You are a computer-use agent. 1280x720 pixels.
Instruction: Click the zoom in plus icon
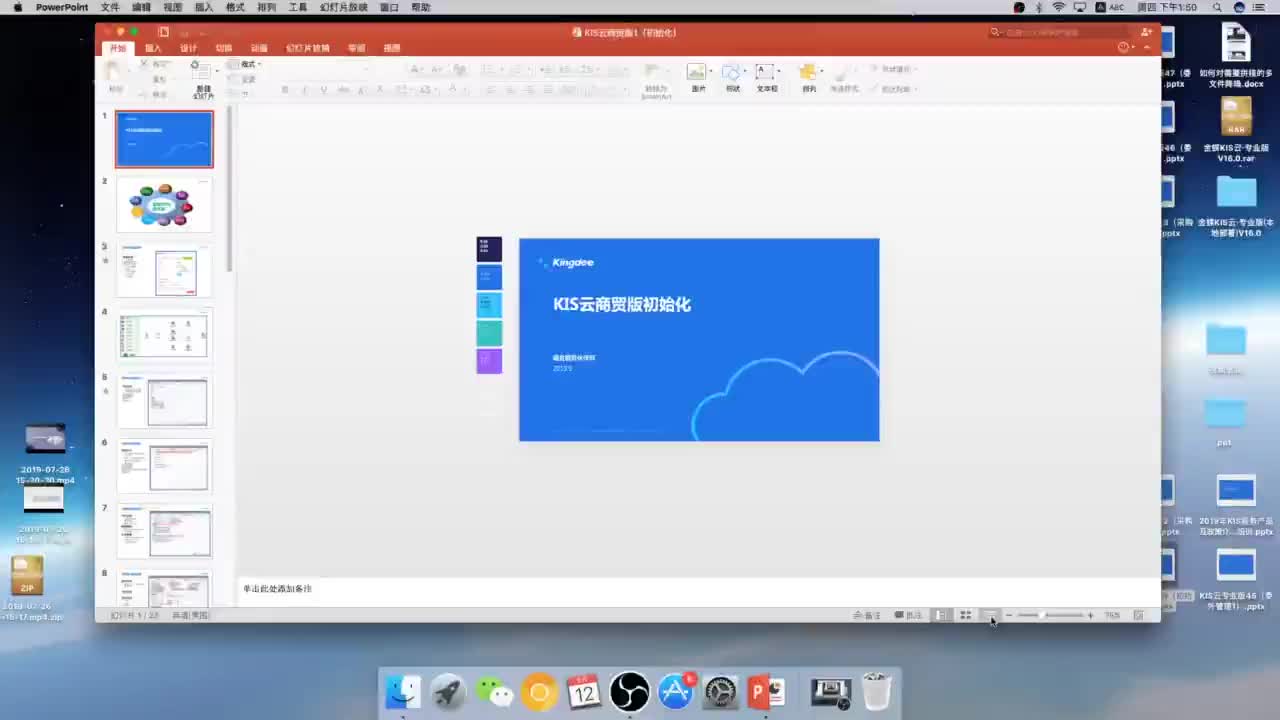pyautogui.click(x=1090, y=615)
